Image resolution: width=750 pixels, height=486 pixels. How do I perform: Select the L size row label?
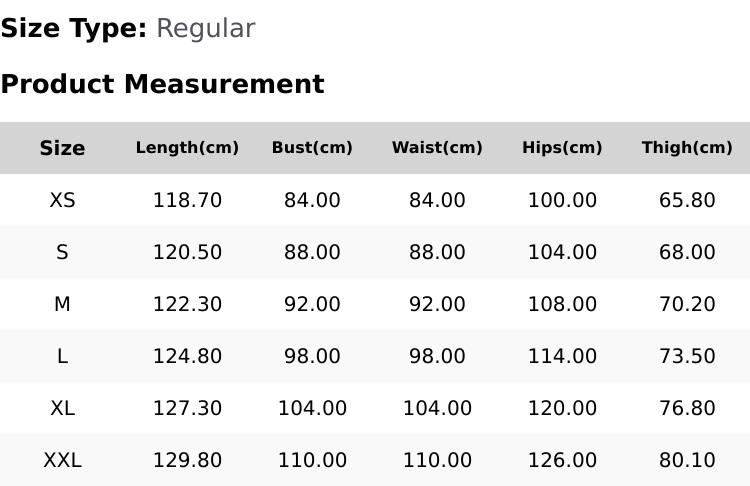tap(62, 356)
